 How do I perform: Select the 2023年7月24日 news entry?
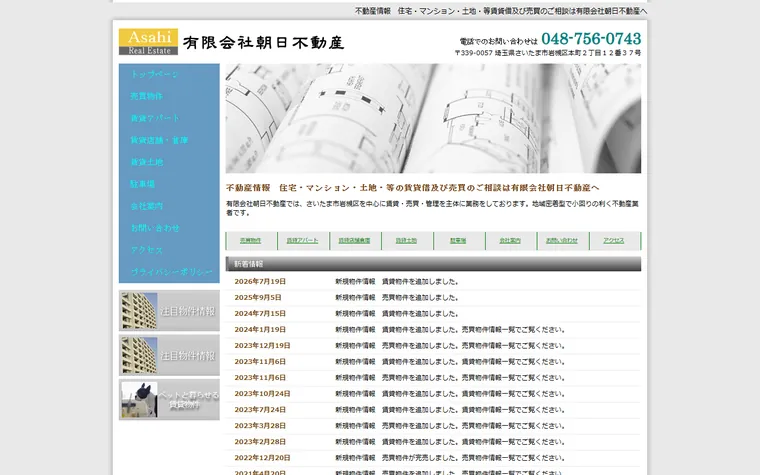433,410
